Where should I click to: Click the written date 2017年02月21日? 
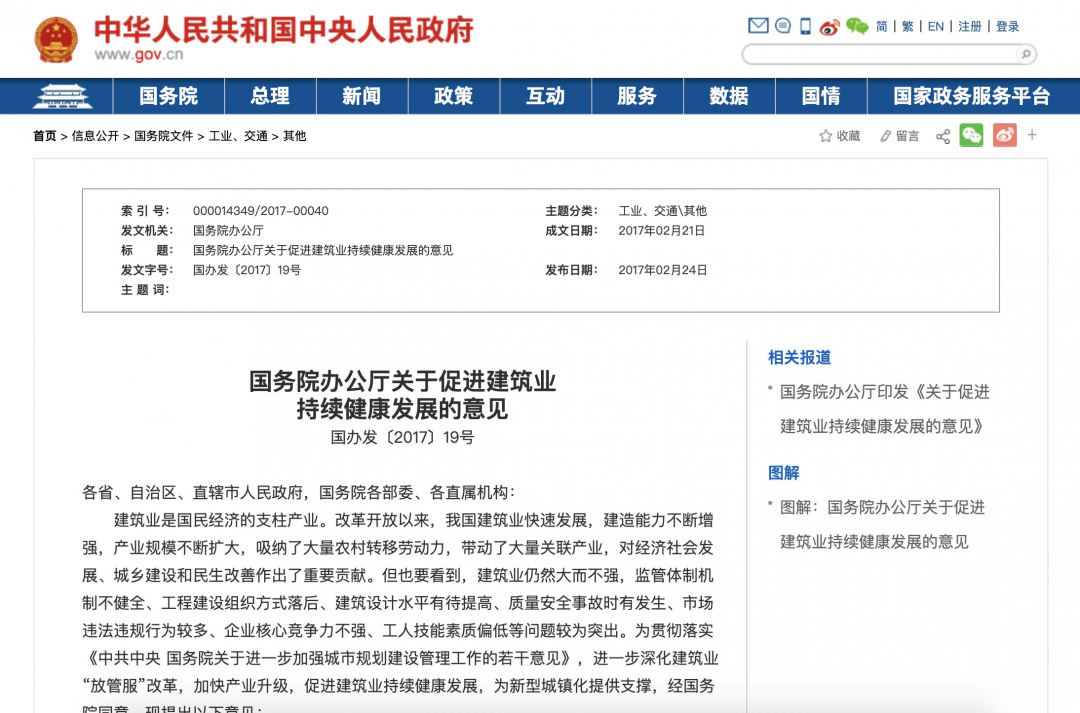pyautogui.click(x=661, y=231)
